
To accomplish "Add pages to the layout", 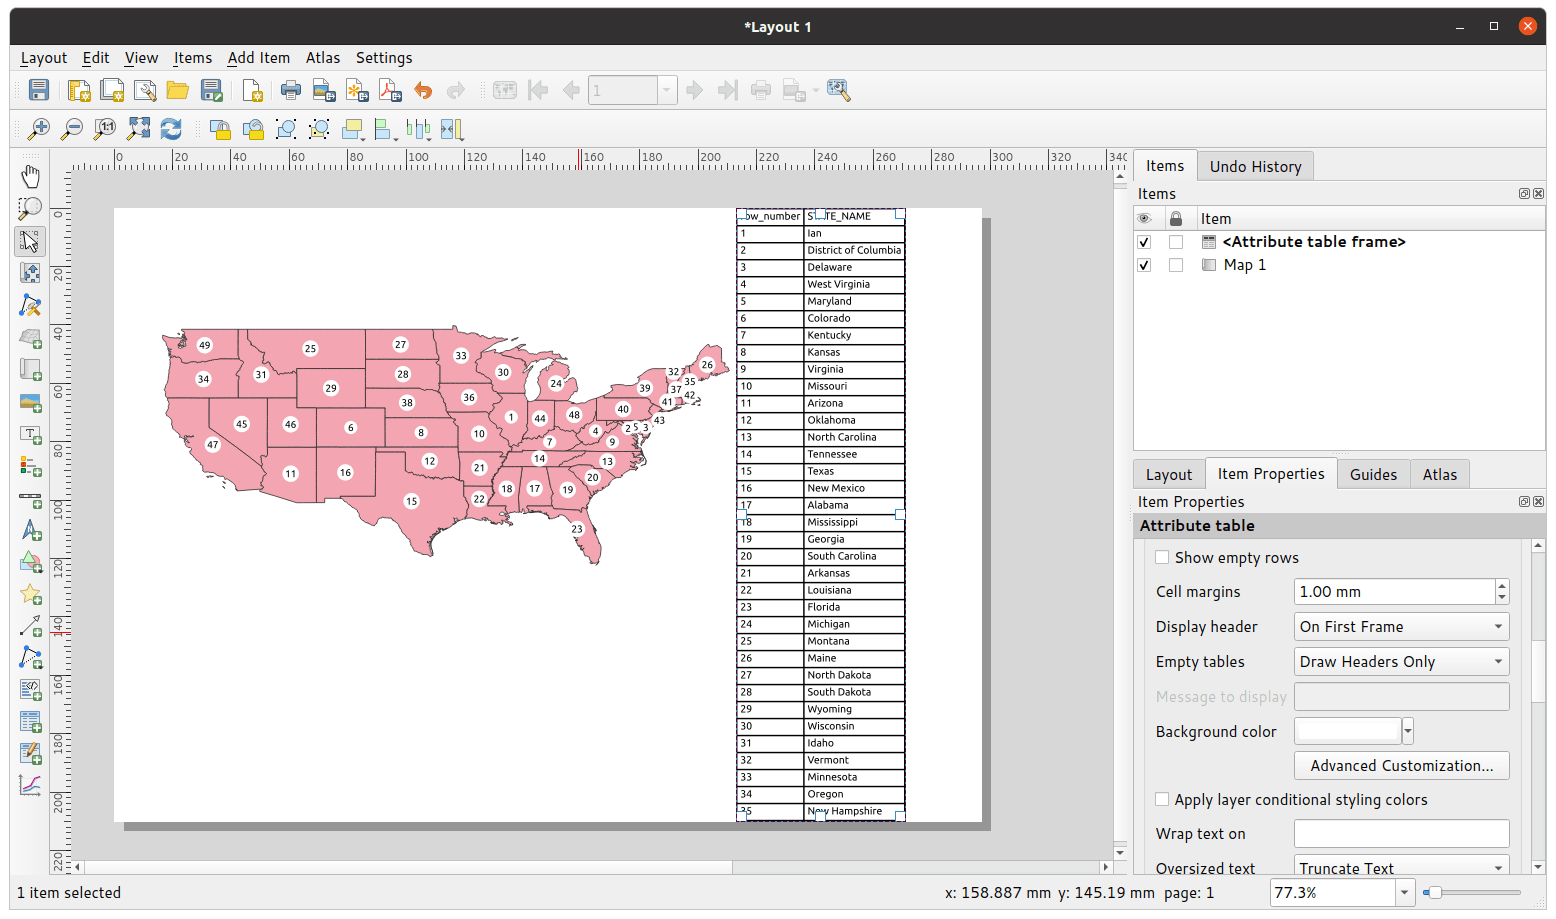I will tap(253, 90).
